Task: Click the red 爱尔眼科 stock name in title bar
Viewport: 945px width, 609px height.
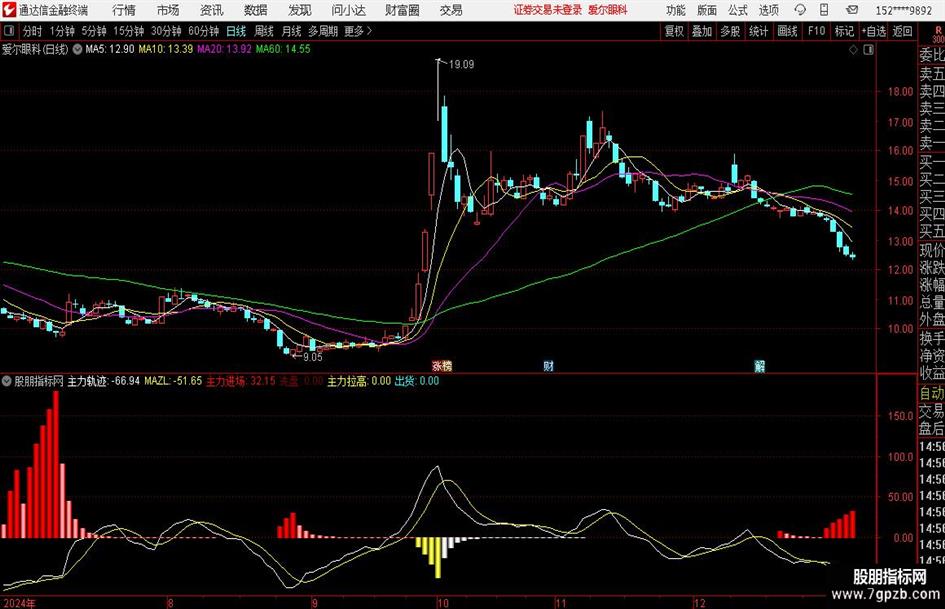Action: [x=608, y=10]
